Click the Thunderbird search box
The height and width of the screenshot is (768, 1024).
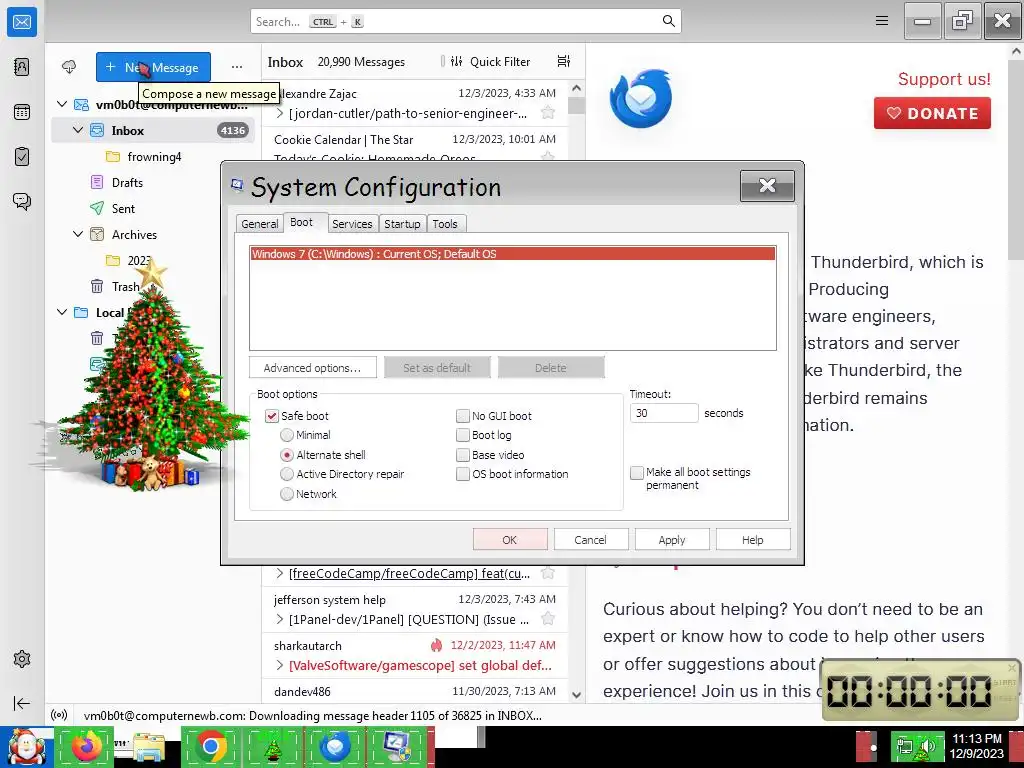466,22
